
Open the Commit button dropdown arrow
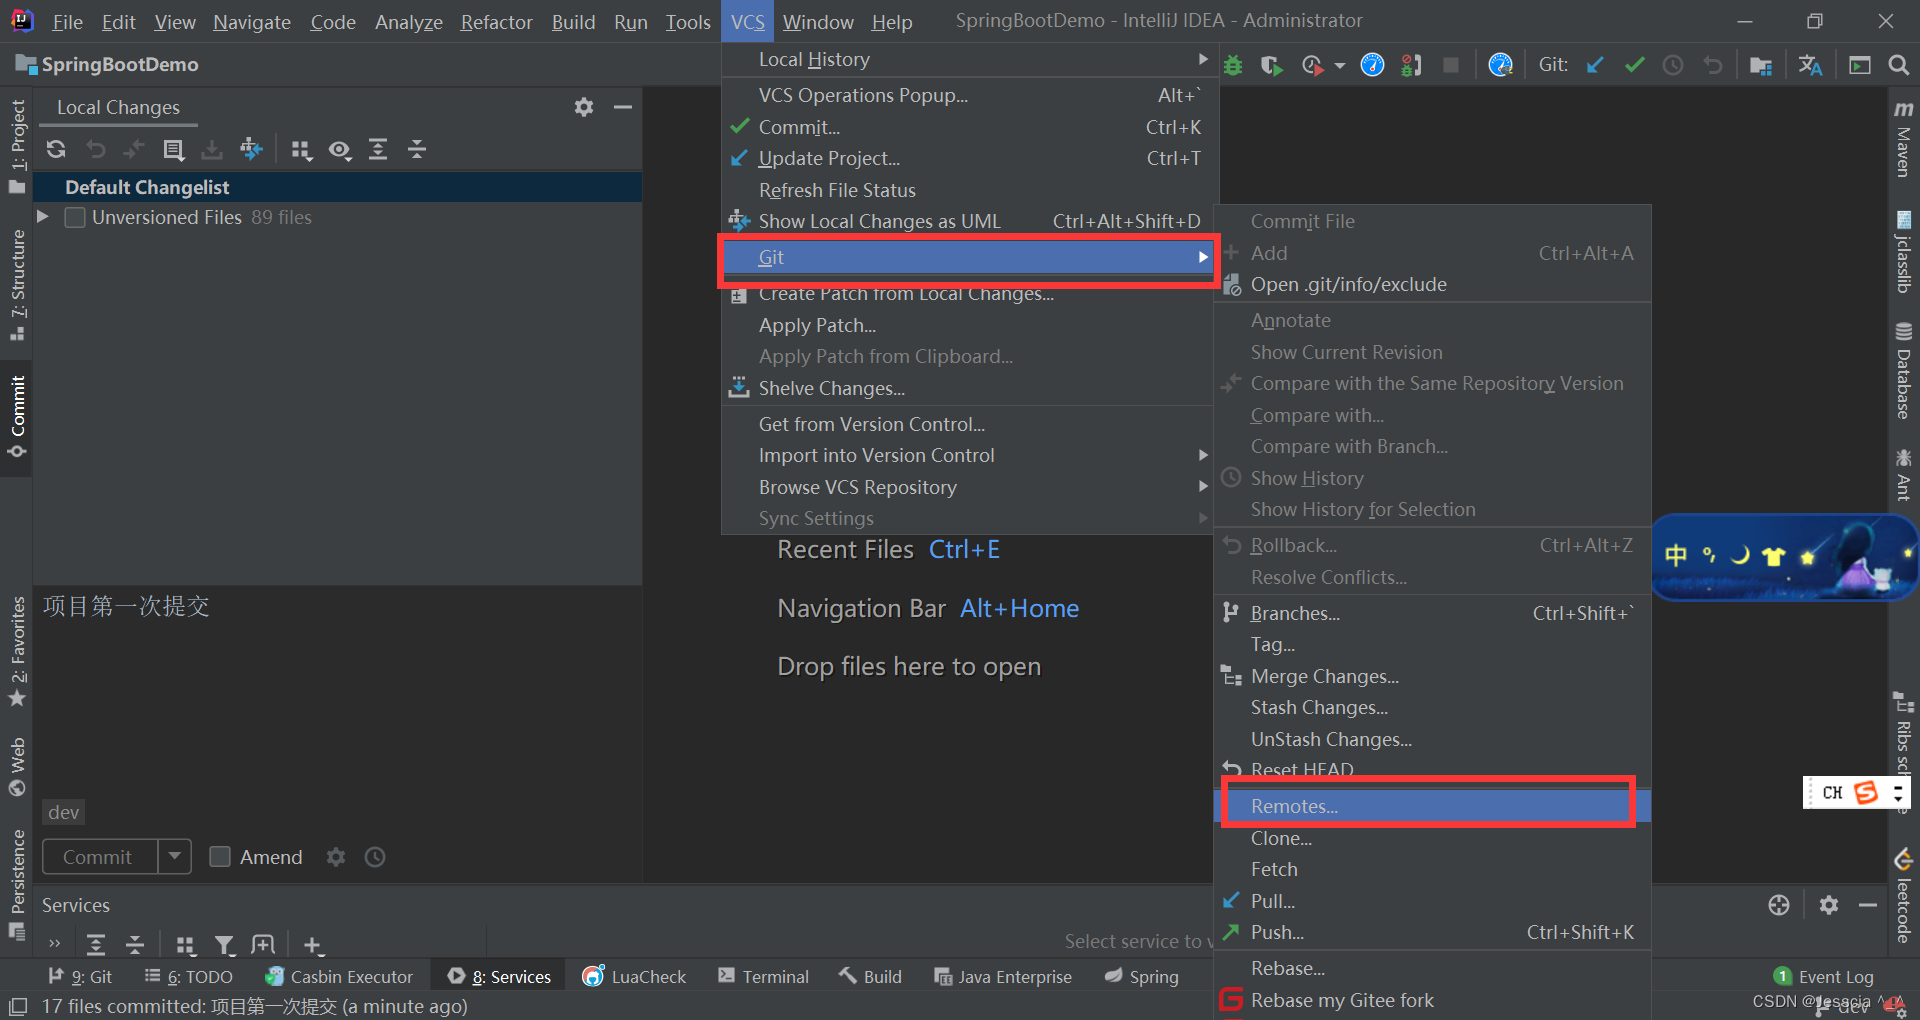(x=175, y=856)
